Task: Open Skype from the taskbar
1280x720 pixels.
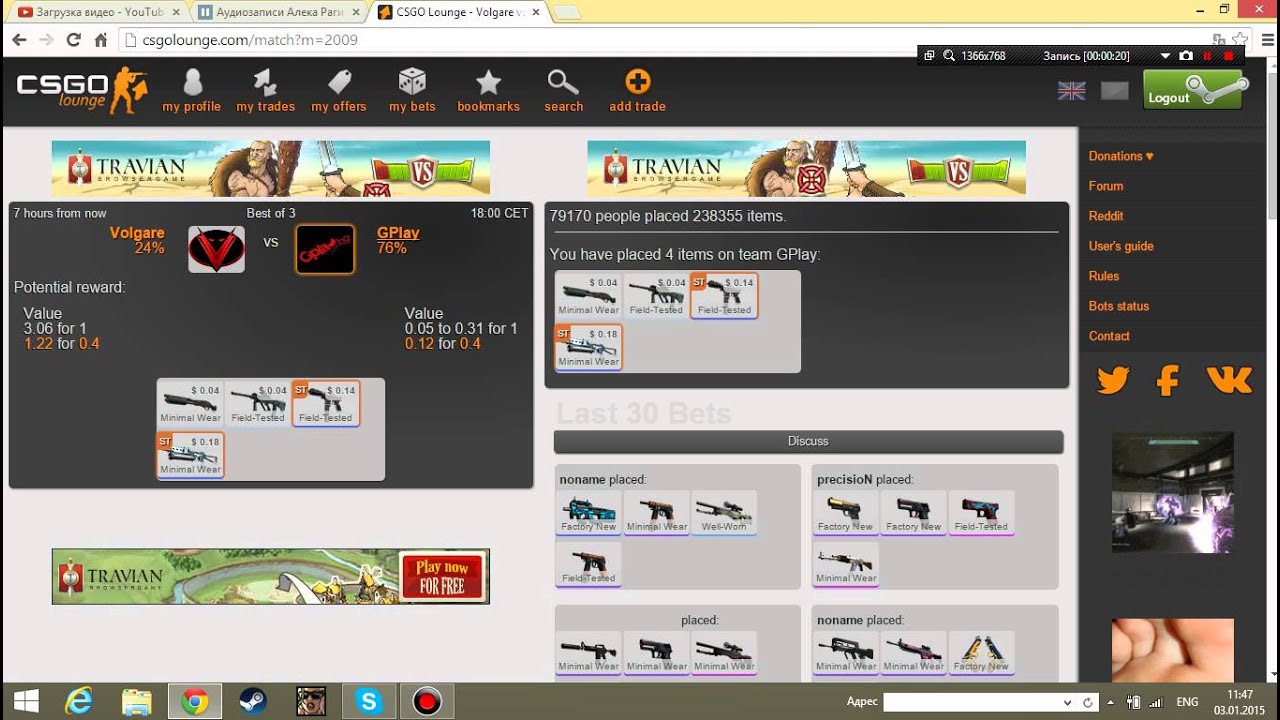Action: click(x=369, y=702)
